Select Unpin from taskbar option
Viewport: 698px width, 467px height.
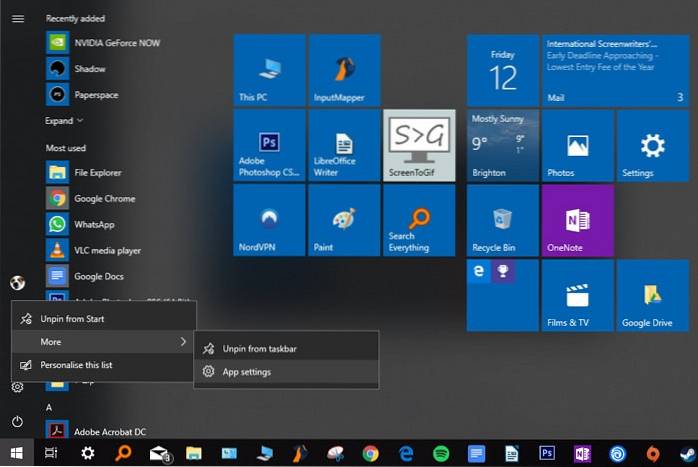259,349
